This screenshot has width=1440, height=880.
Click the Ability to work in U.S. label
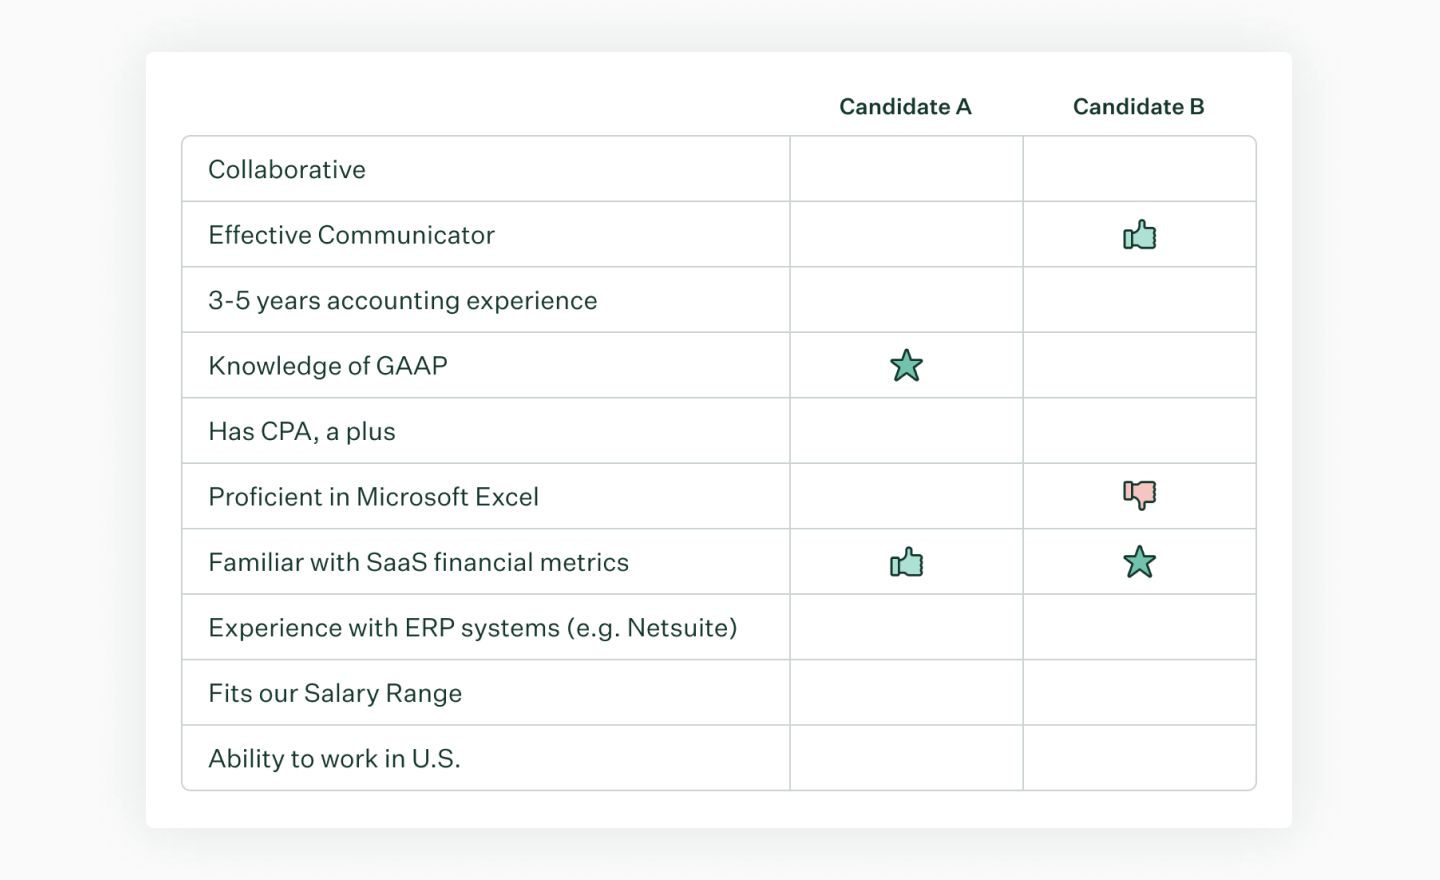point(334,759)
